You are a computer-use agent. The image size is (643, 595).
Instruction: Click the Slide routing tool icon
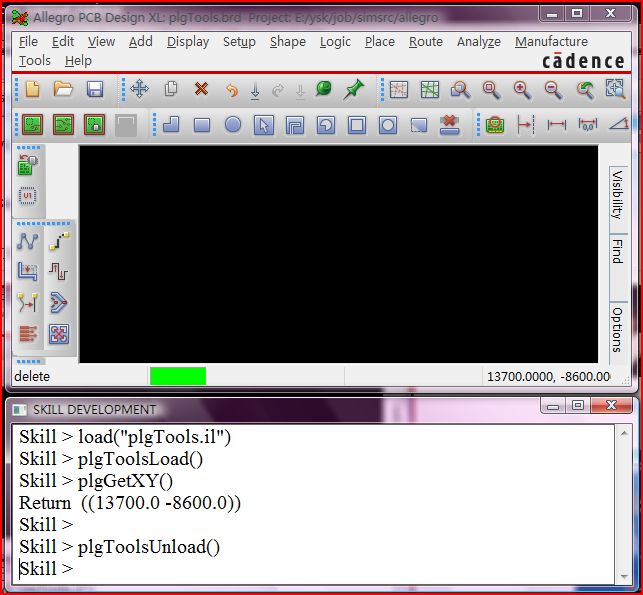[x=28, y=271]
